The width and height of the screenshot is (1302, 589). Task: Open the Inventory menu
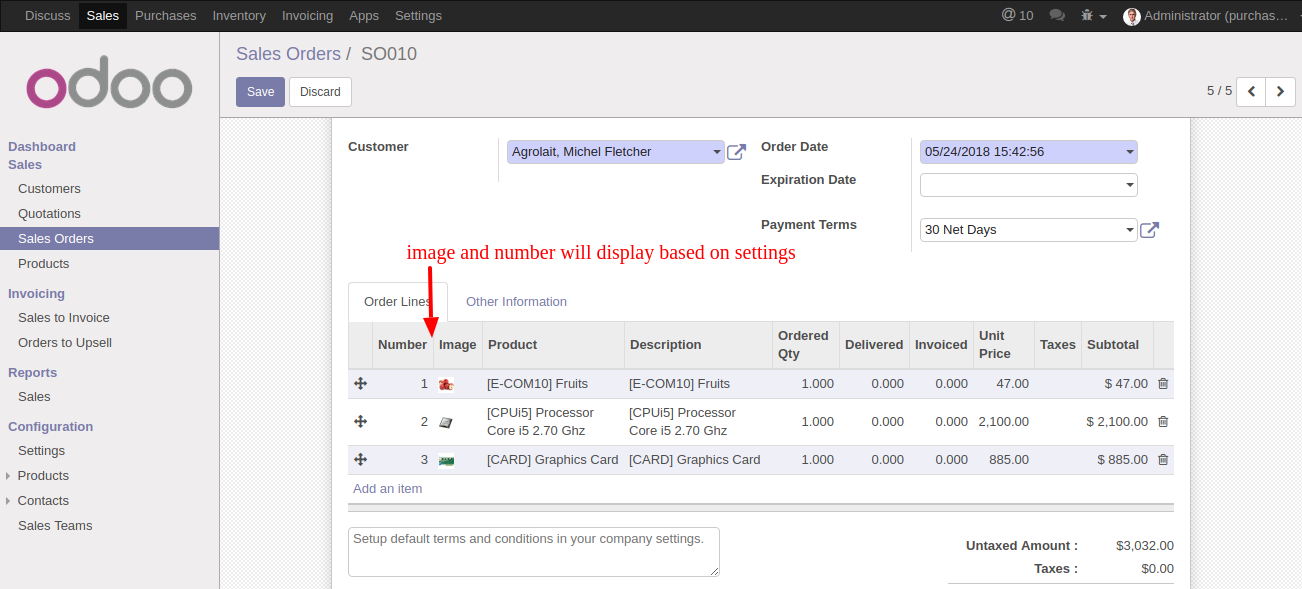tap(239, 15)
